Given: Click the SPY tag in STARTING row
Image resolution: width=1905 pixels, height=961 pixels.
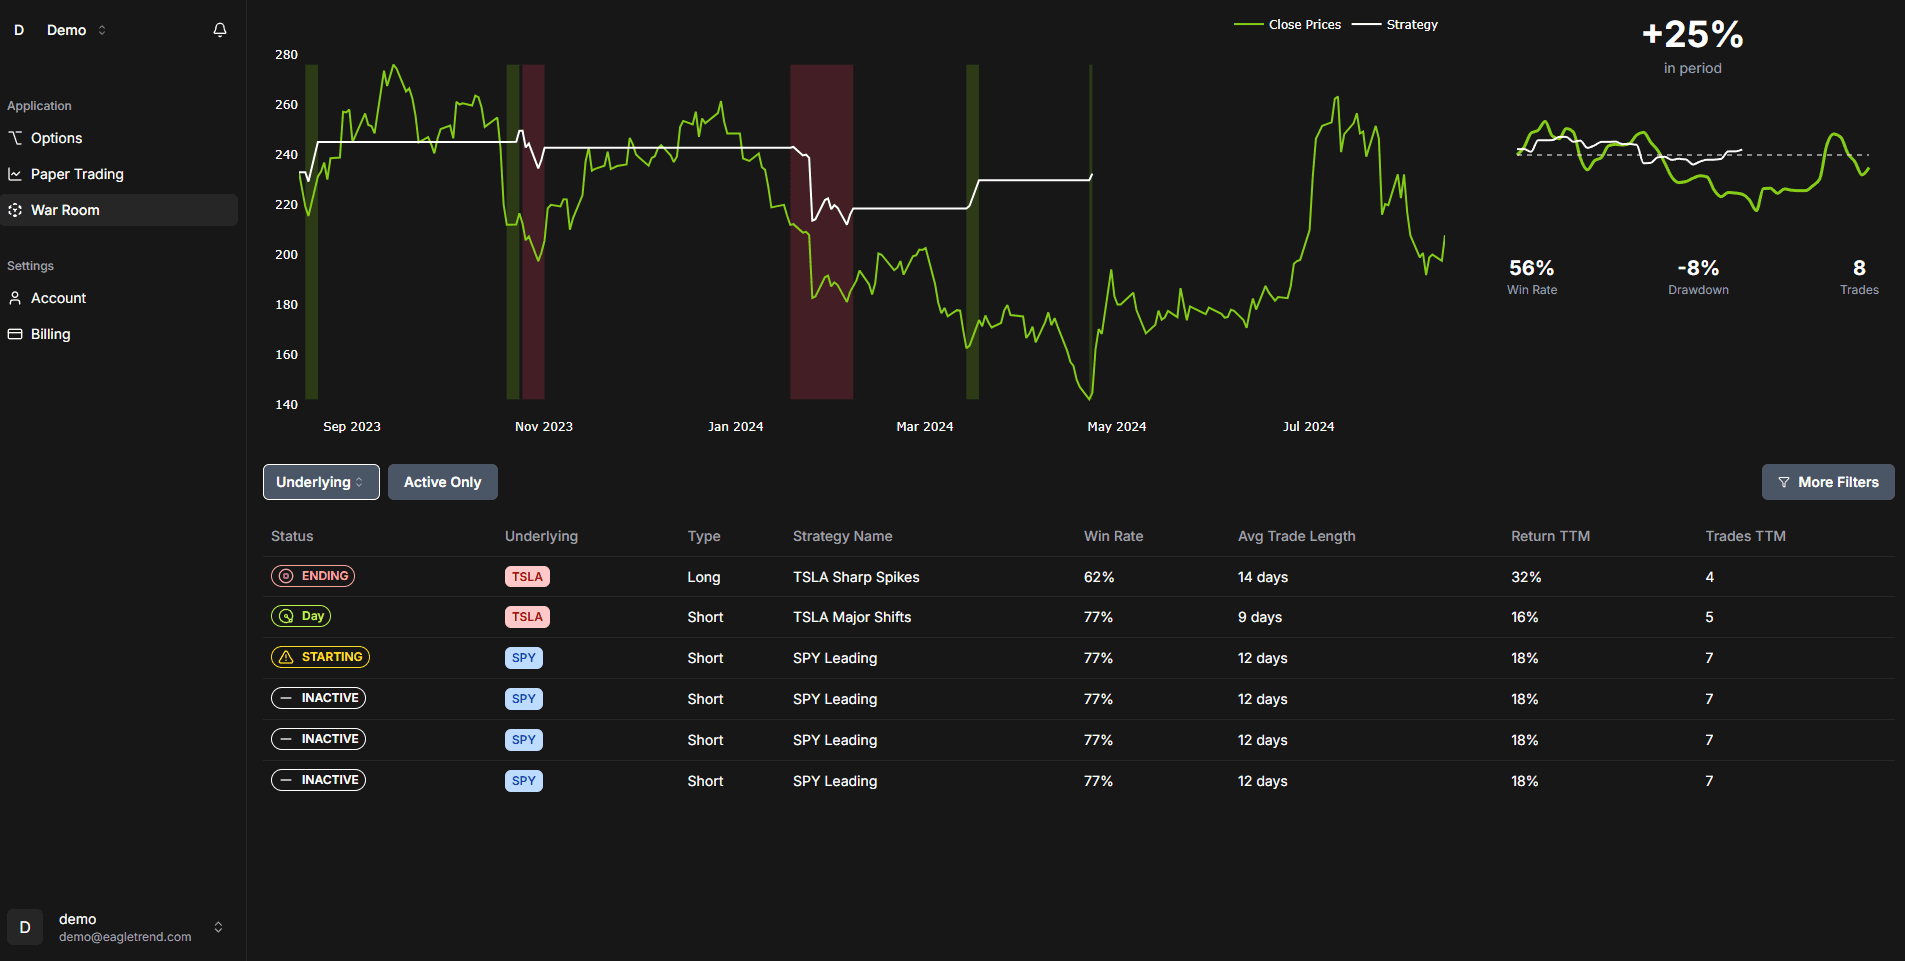Looking at the screenshot, I should 524,658.
